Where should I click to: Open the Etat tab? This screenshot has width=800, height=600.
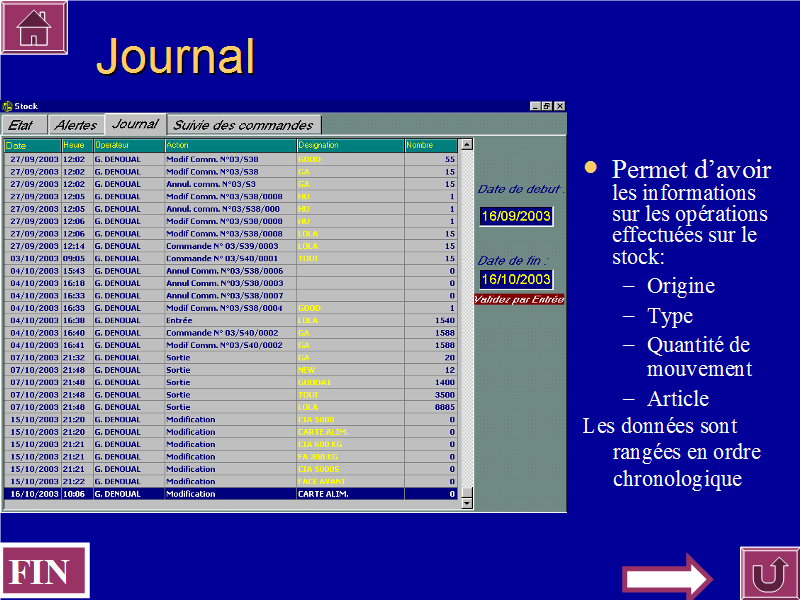[x=24, y=125]
